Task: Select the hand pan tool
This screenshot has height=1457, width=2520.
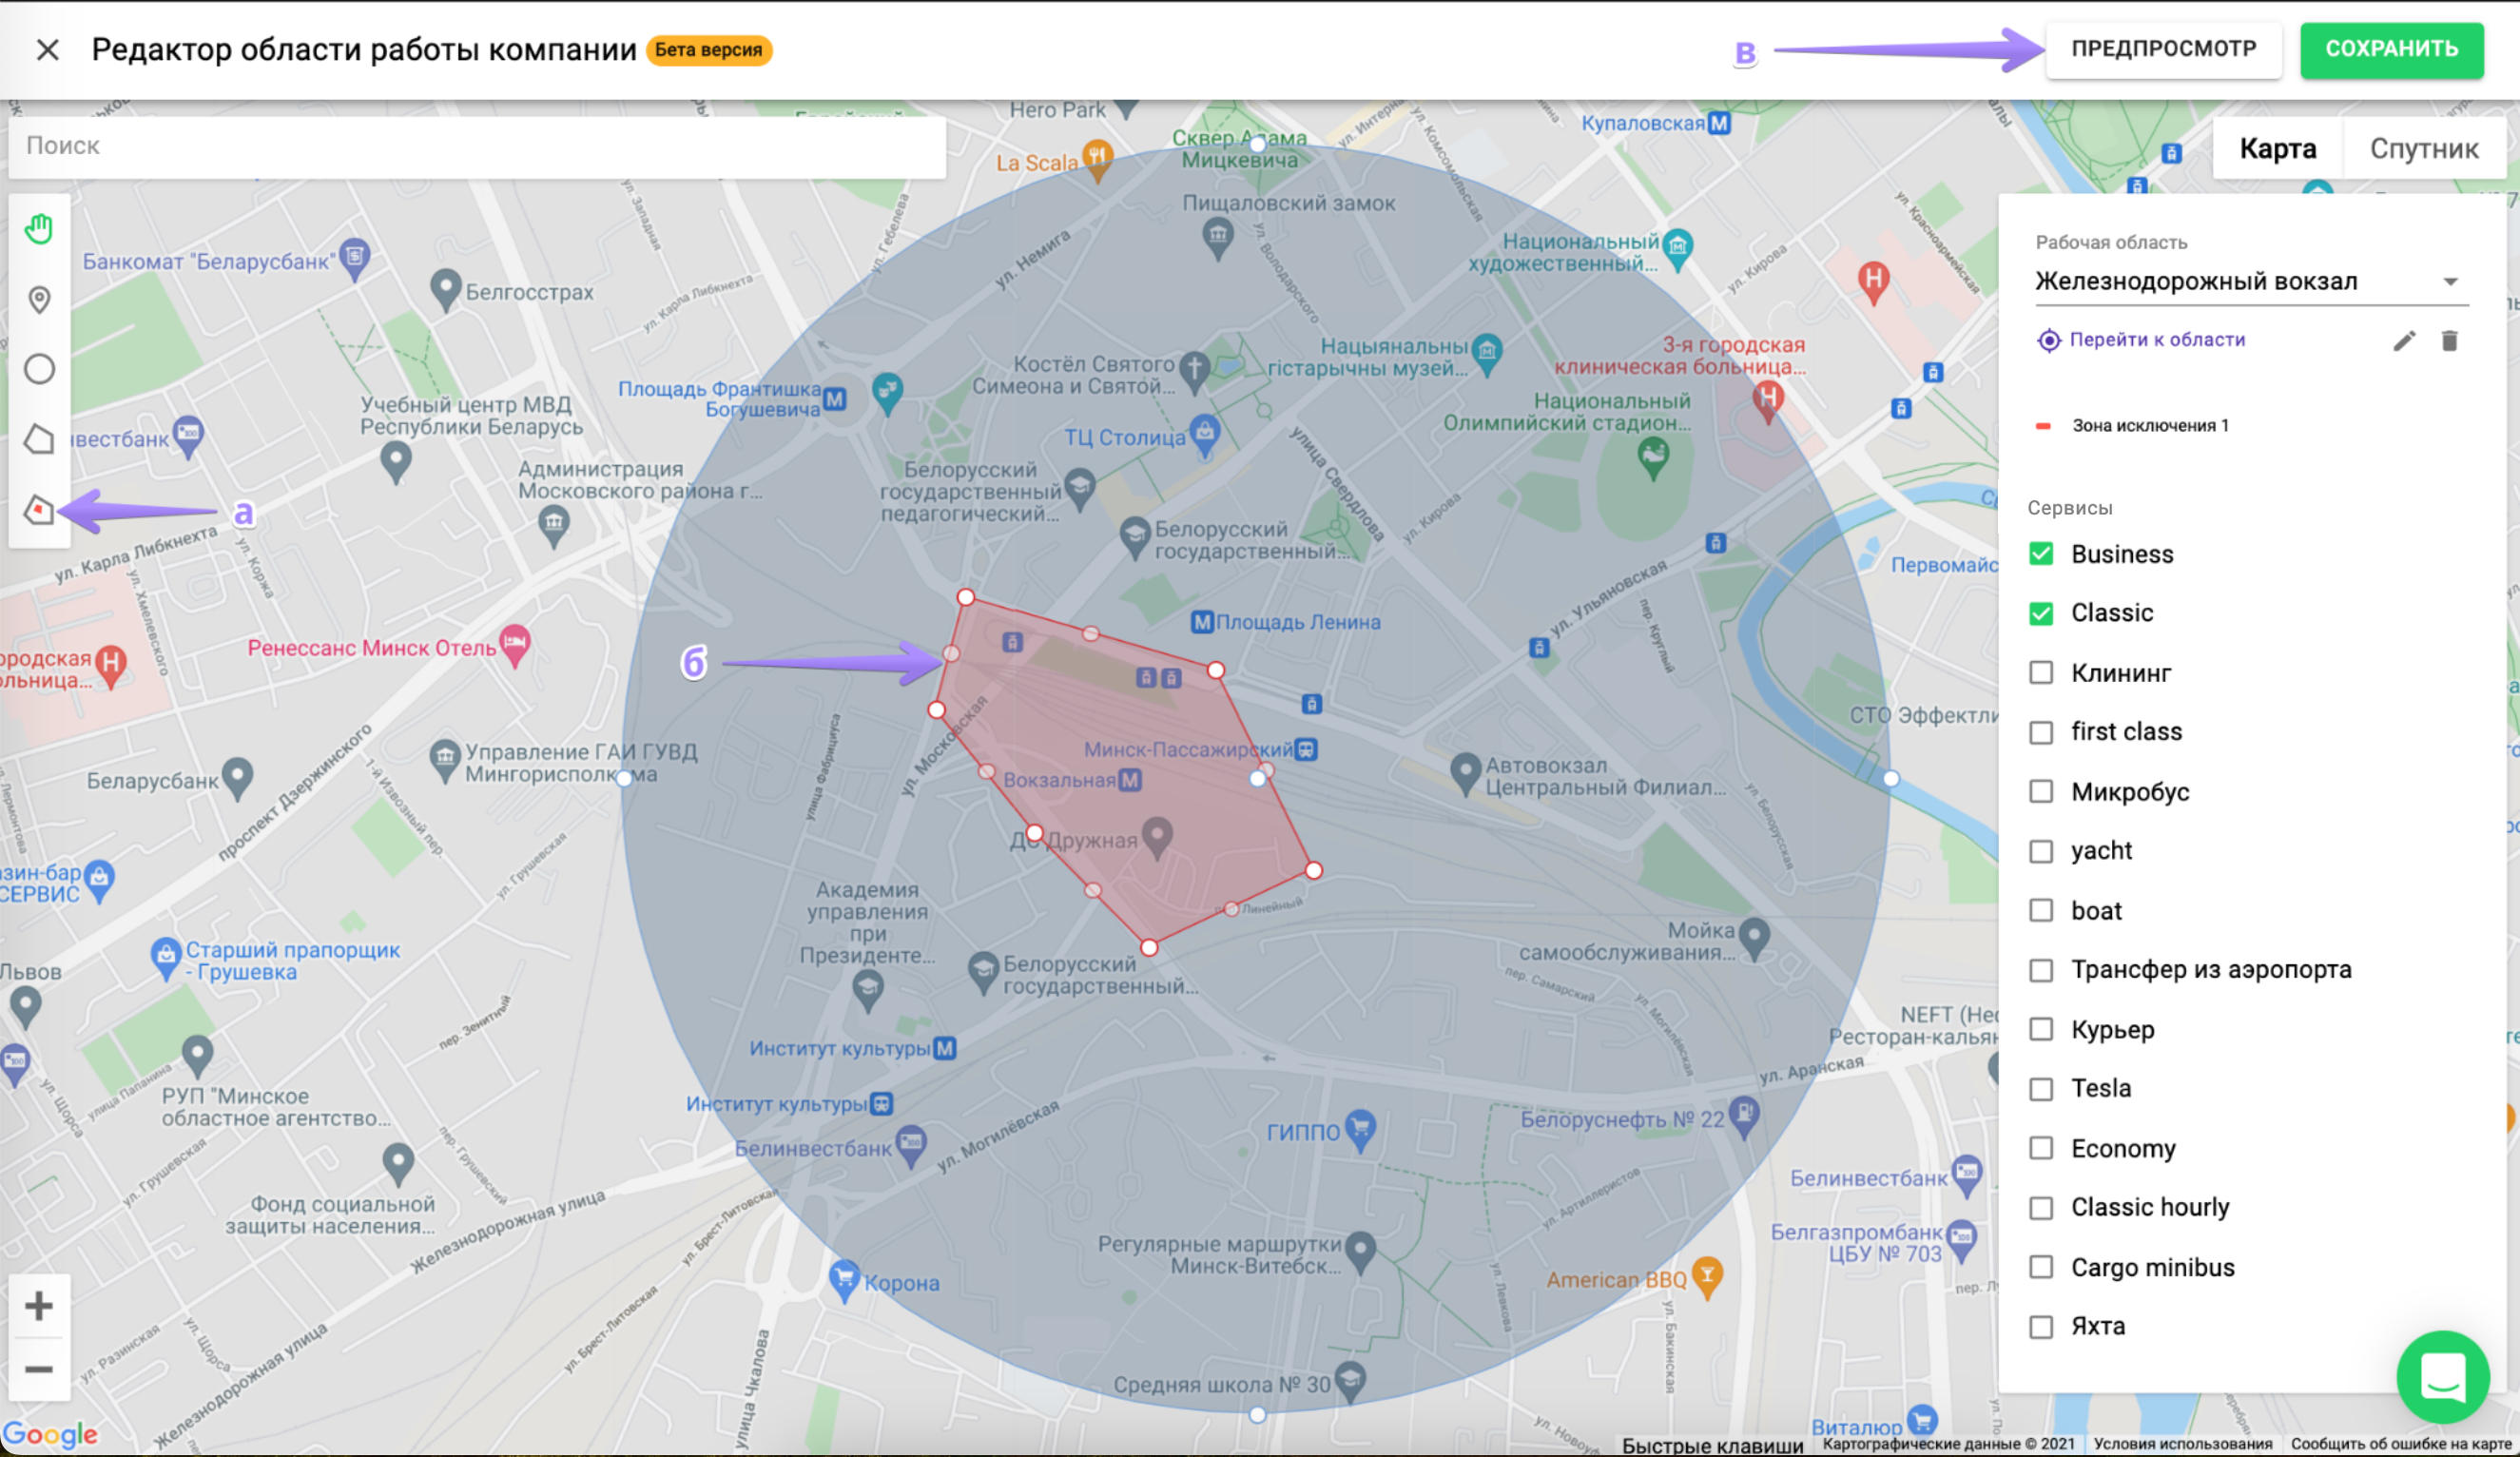Action: pos(39,229)
